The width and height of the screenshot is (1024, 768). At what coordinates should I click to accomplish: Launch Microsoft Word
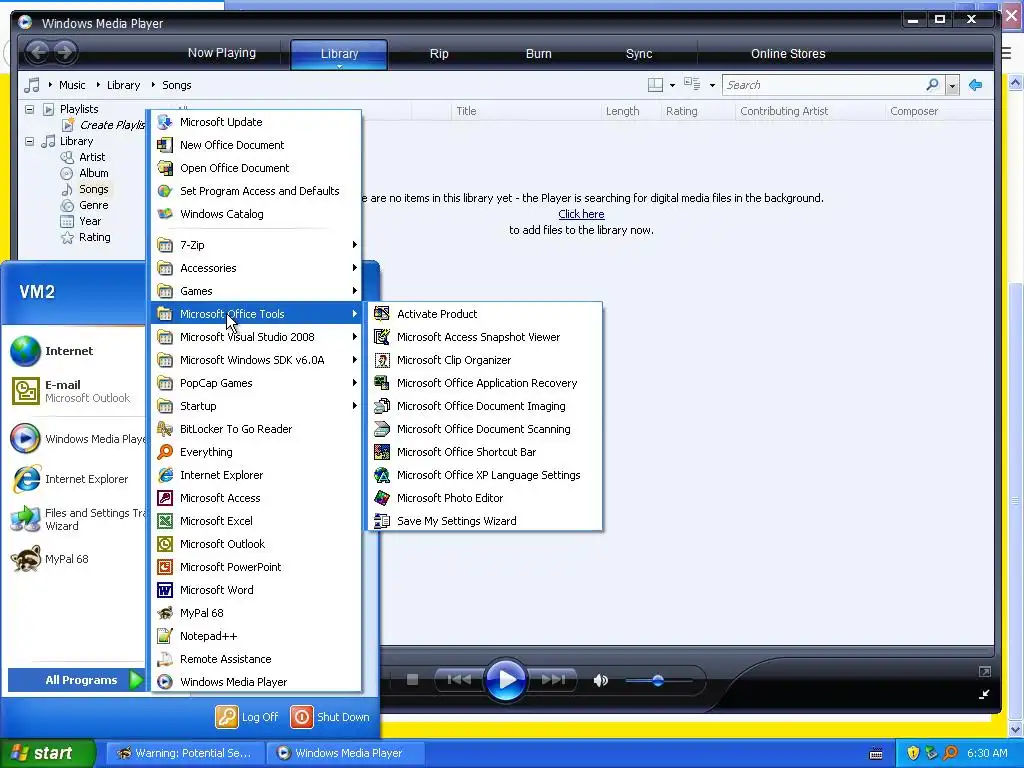click(256, 590)
